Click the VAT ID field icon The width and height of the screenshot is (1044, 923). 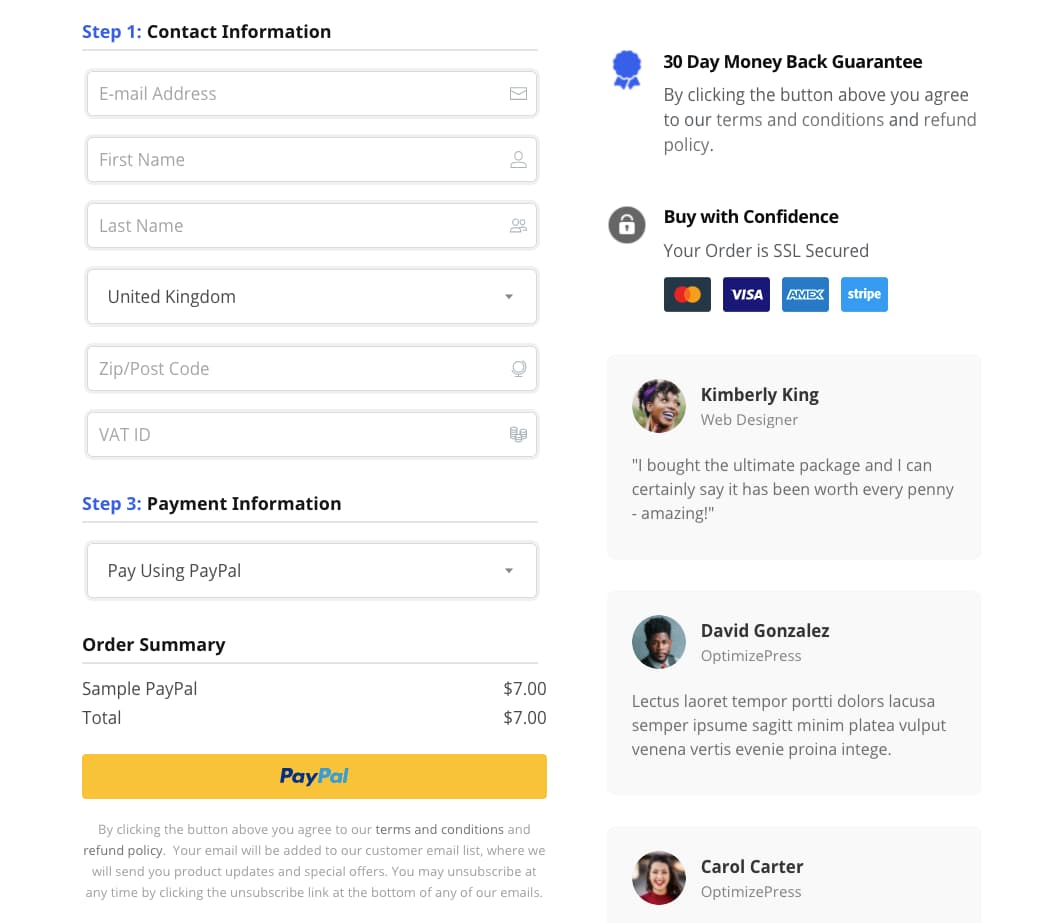coord(518,434)
